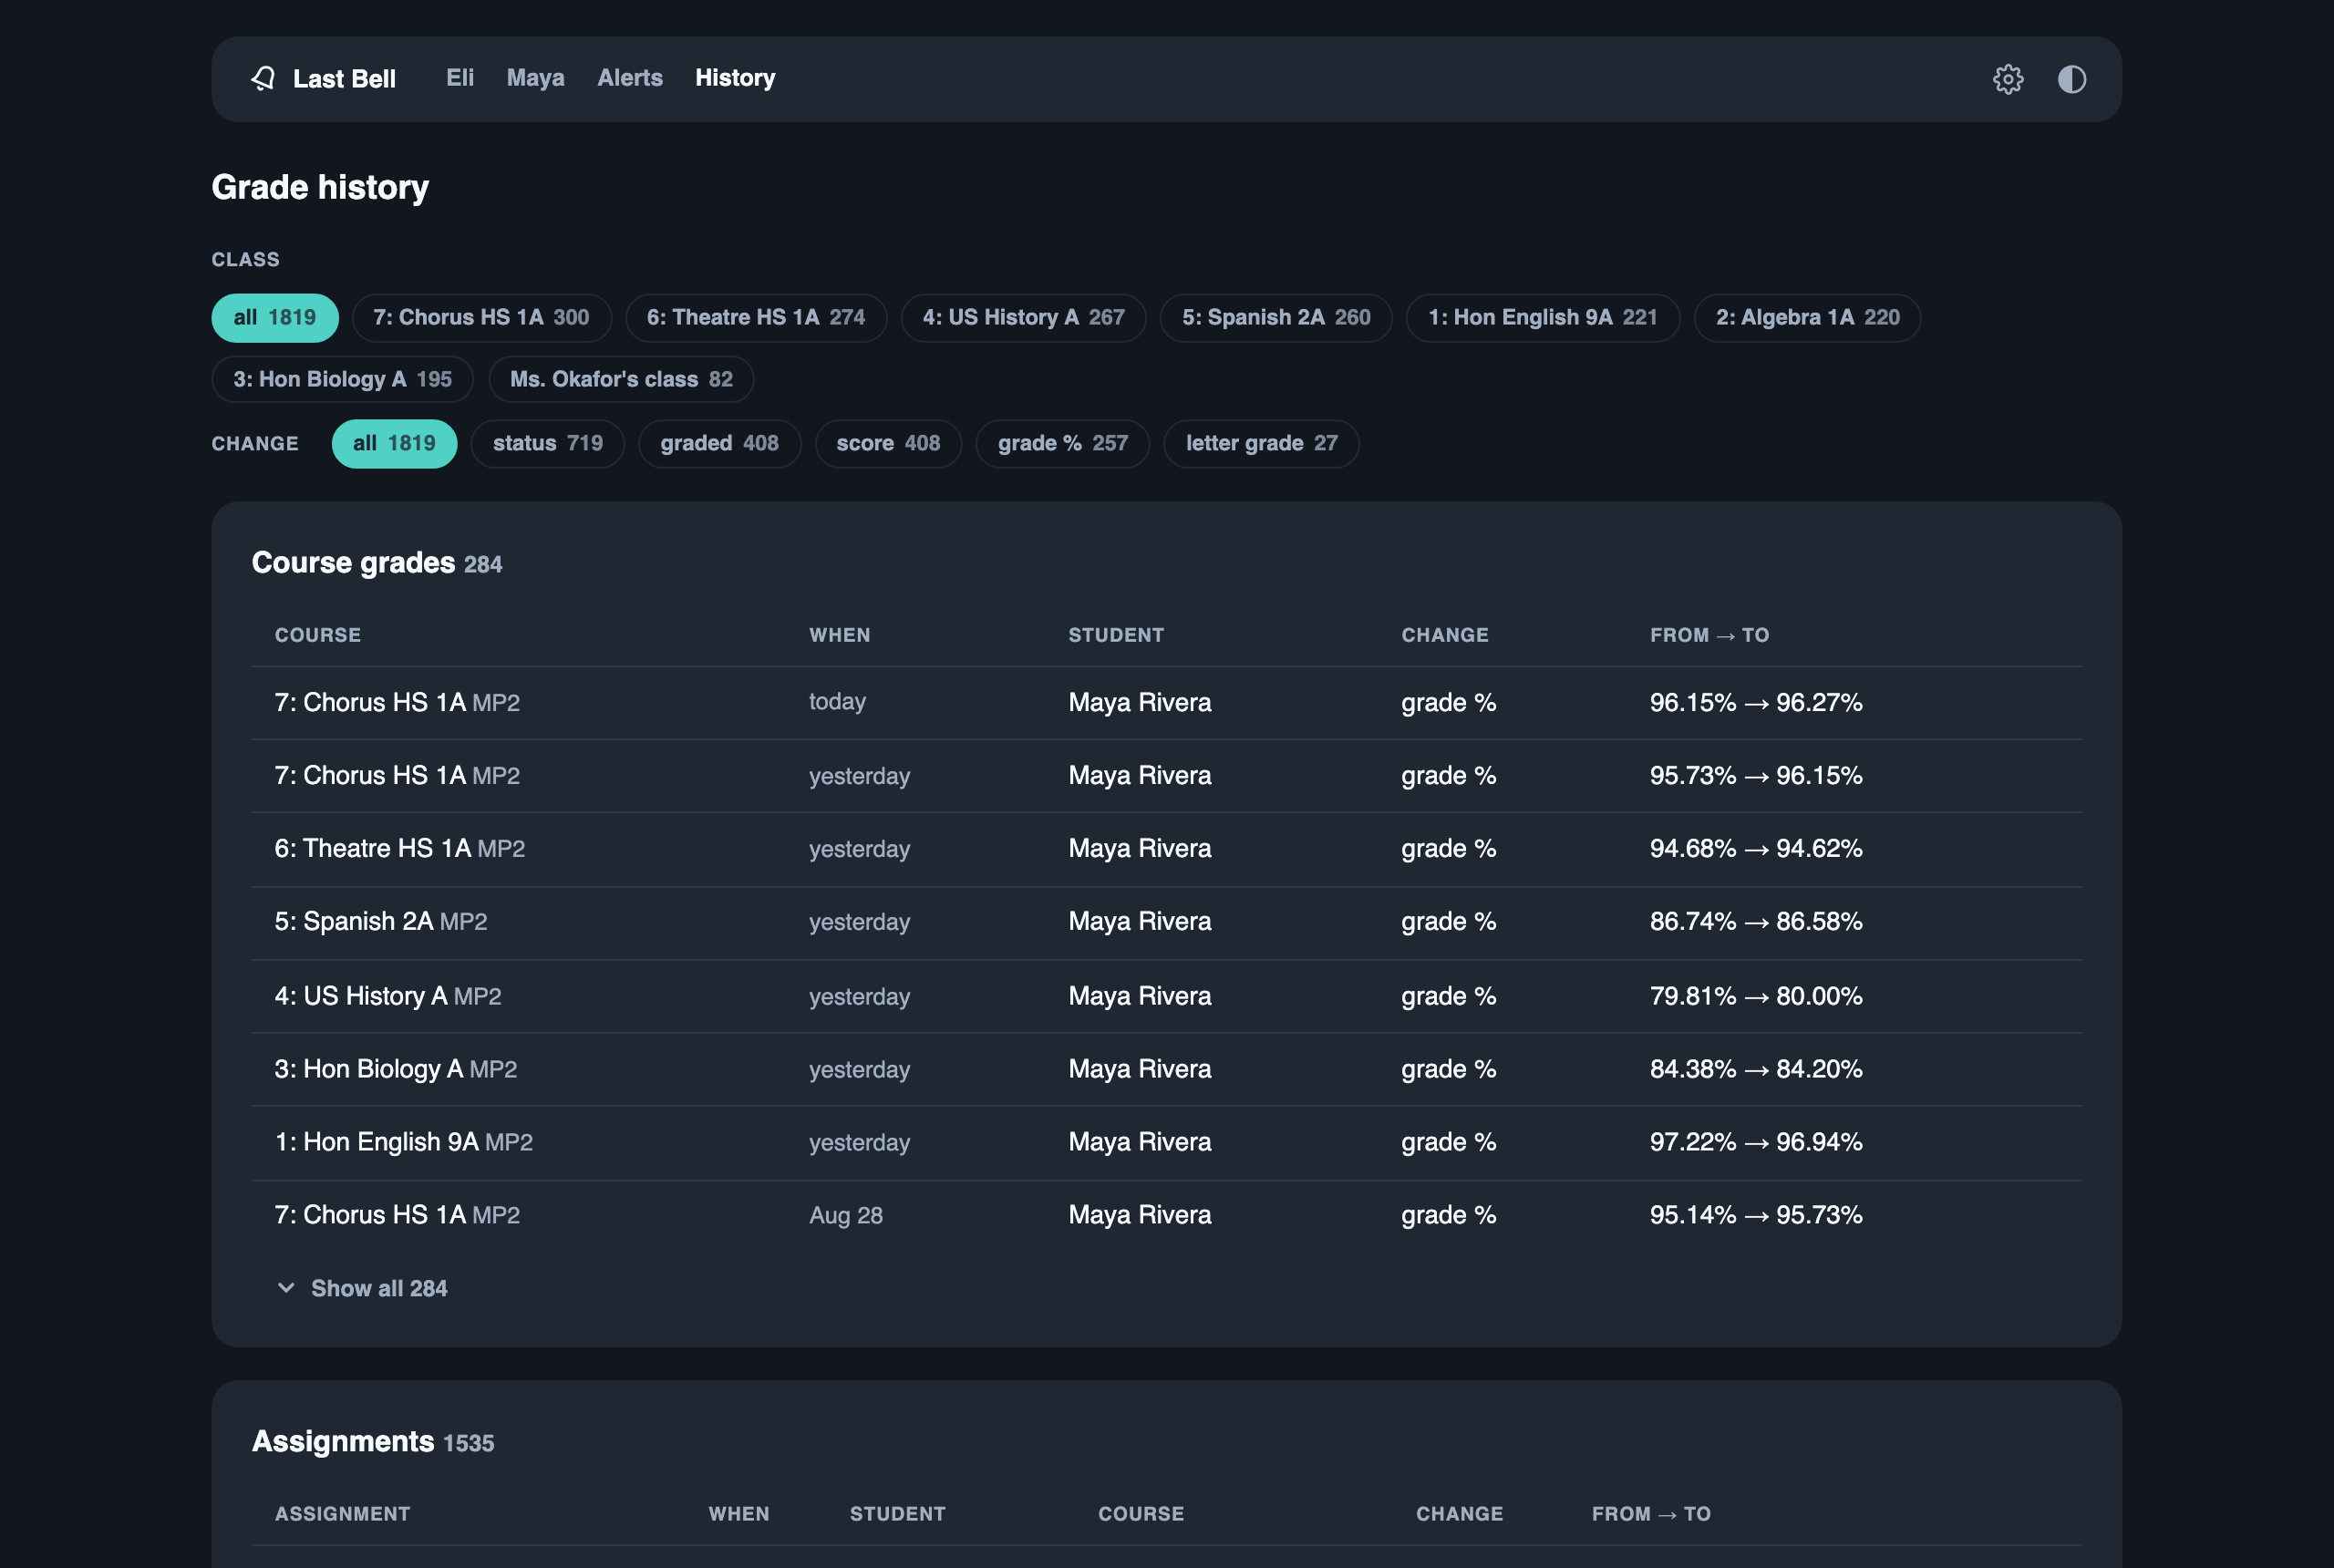
Task: Select change filter 'all 1819'
Action: pos(394,443)
